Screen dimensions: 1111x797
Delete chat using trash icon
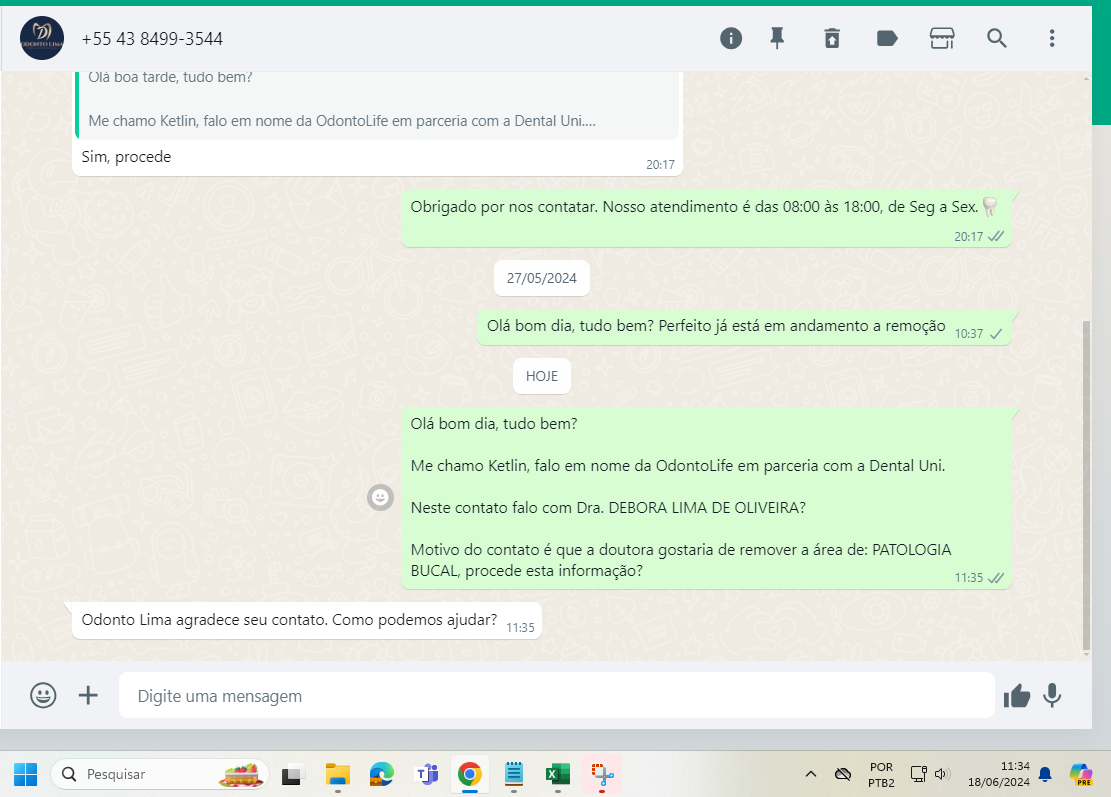pyautogui.click(x=832, y=38)
